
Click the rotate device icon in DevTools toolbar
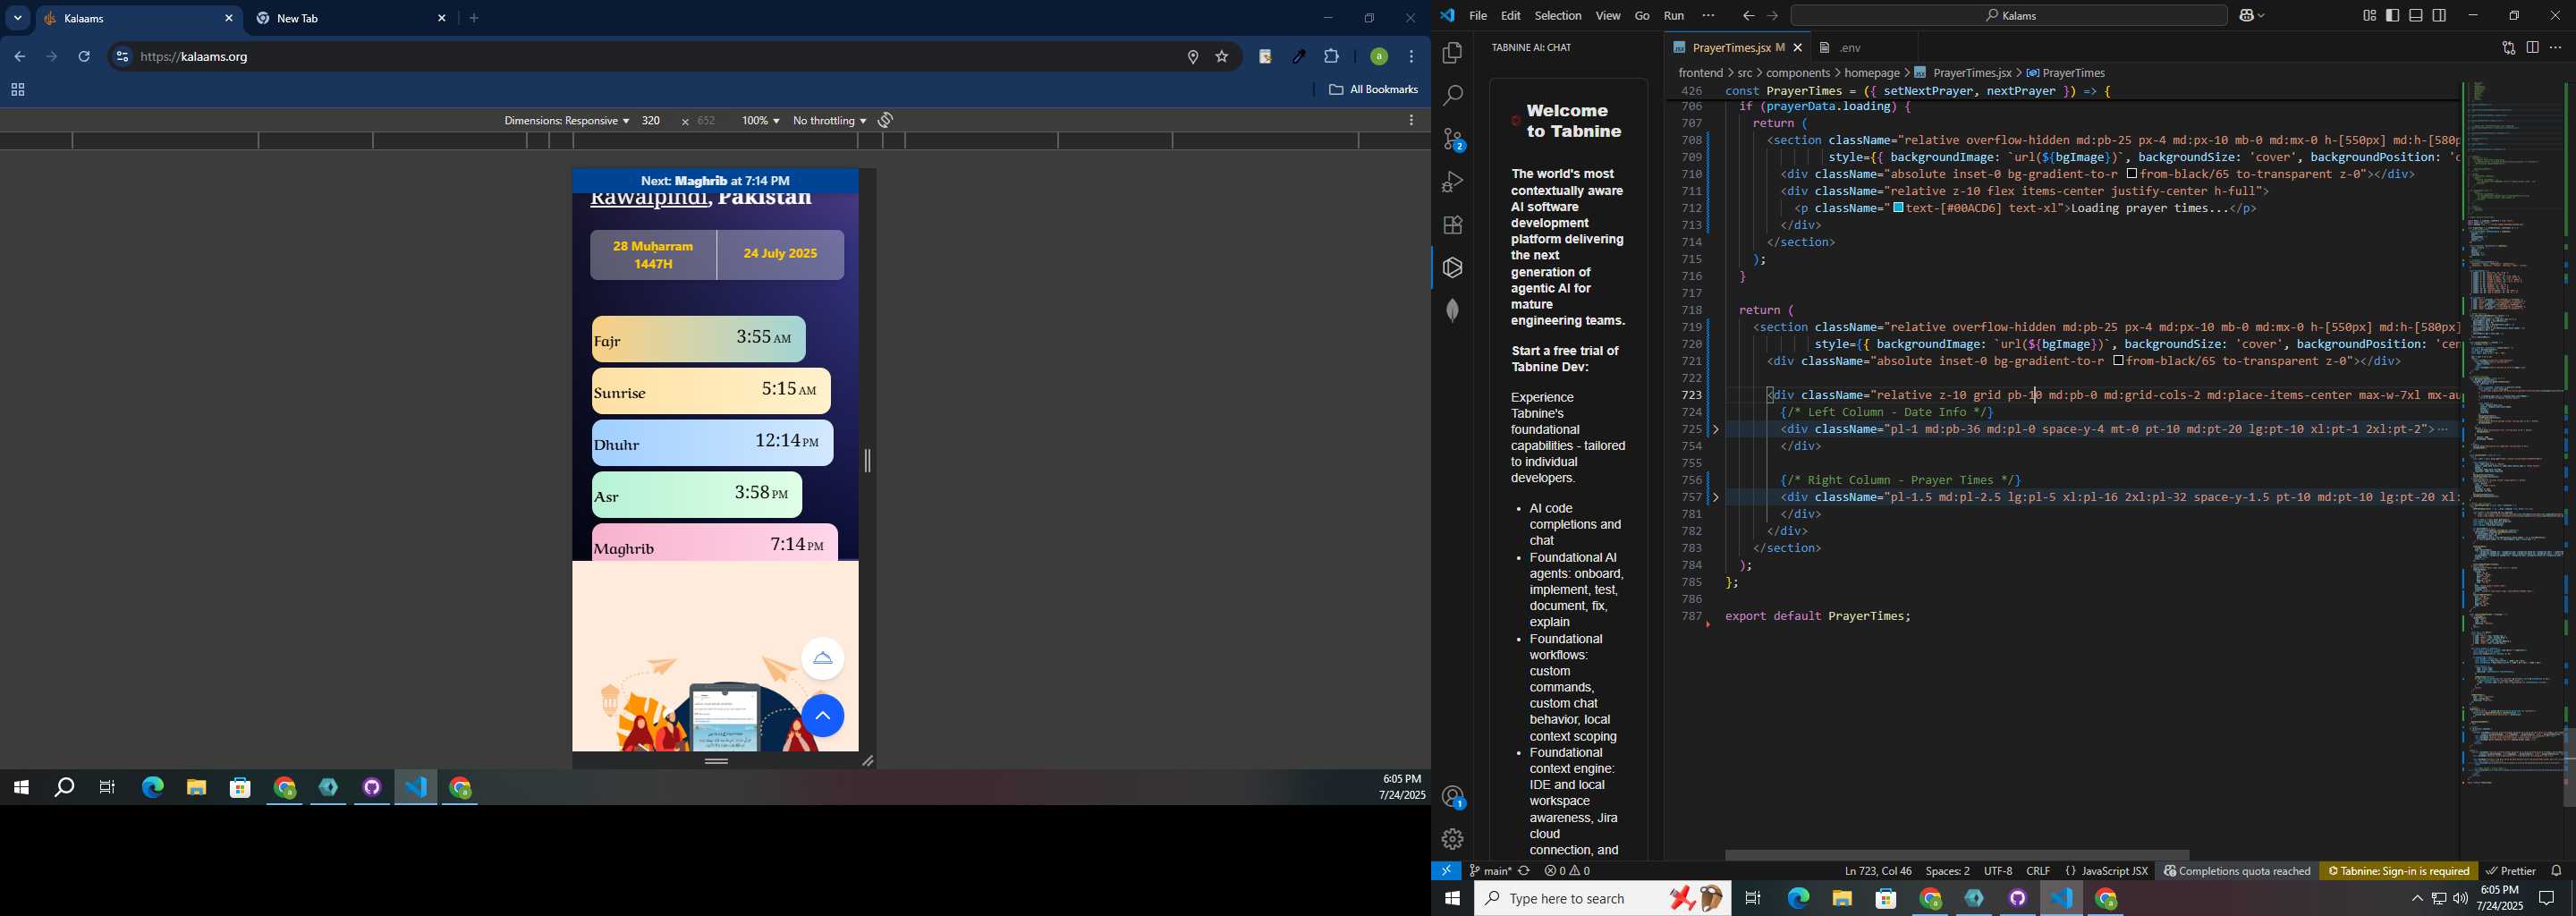[x=885, y=120]
